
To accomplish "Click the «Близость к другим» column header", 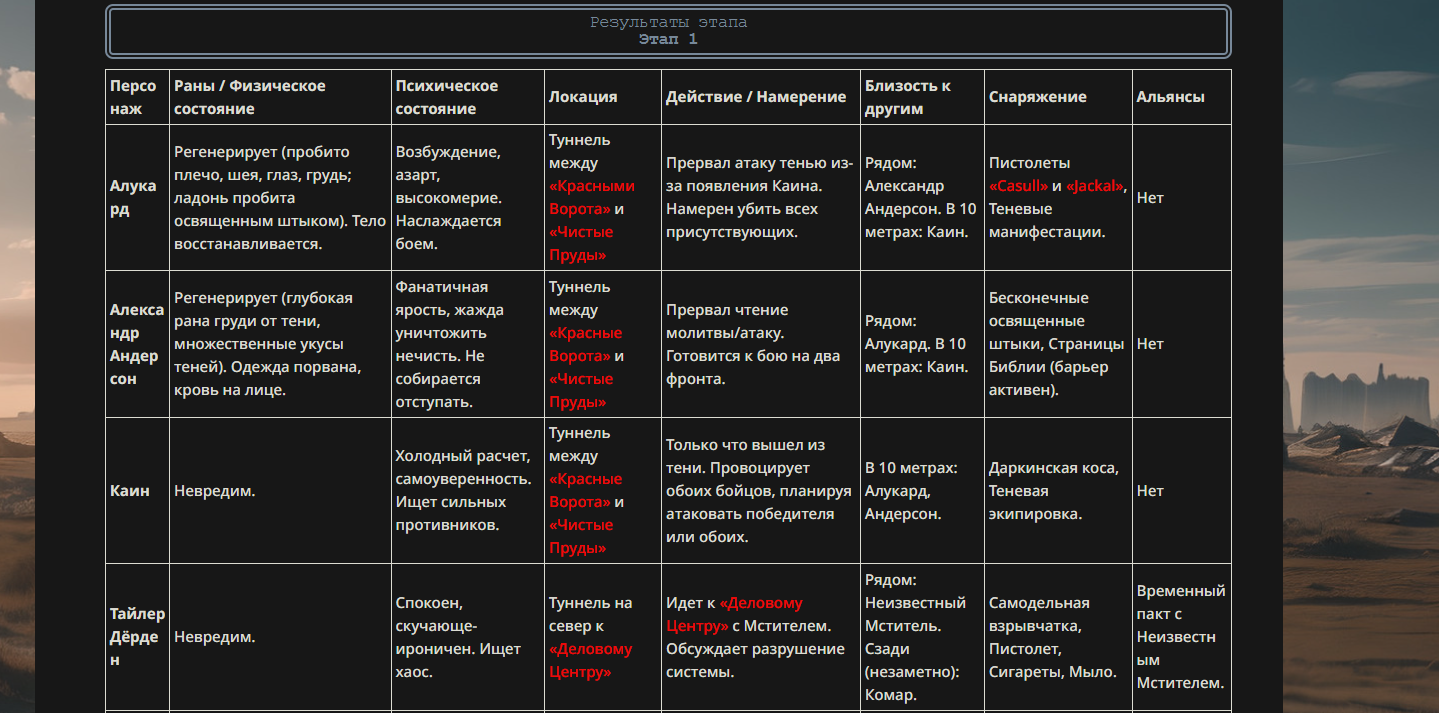I will pyautogui.click(x=922, y=97).
